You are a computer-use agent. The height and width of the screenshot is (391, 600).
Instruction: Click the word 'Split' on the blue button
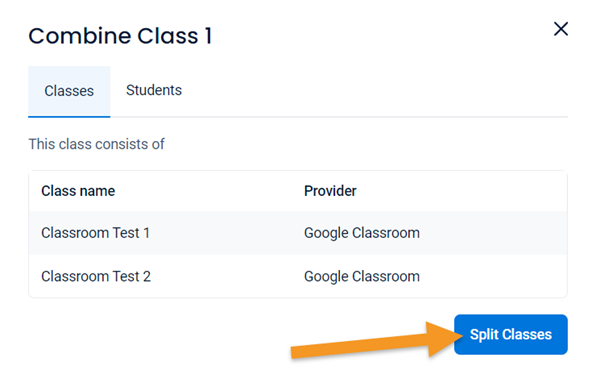click(x=484, y=335)
